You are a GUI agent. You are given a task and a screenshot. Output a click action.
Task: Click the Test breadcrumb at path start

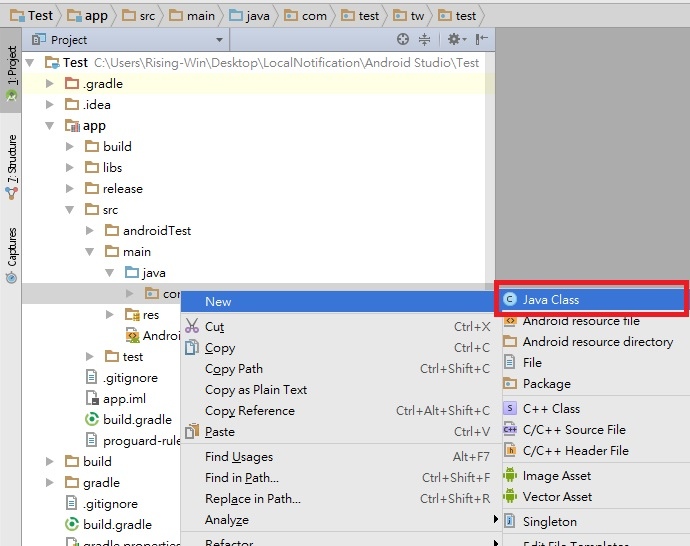[32, 16]
